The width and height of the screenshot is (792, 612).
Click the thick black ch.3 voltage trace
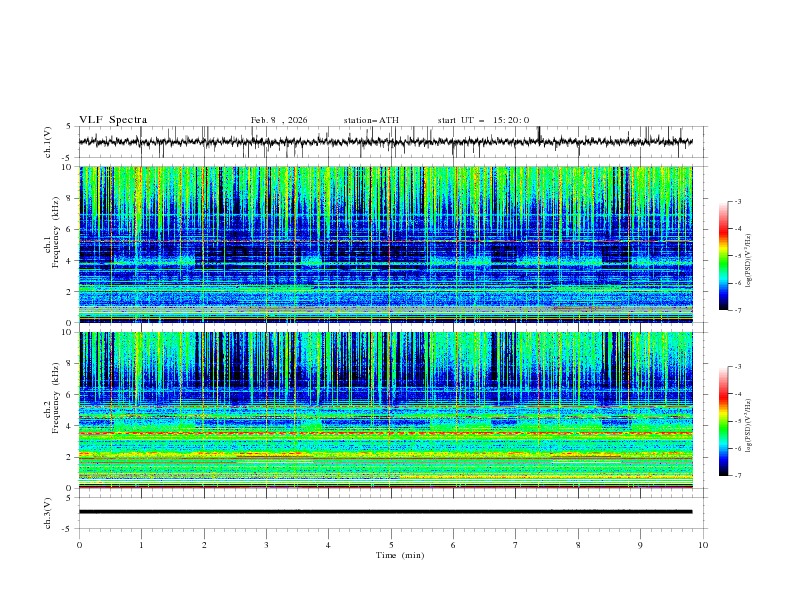coord(386,512)
